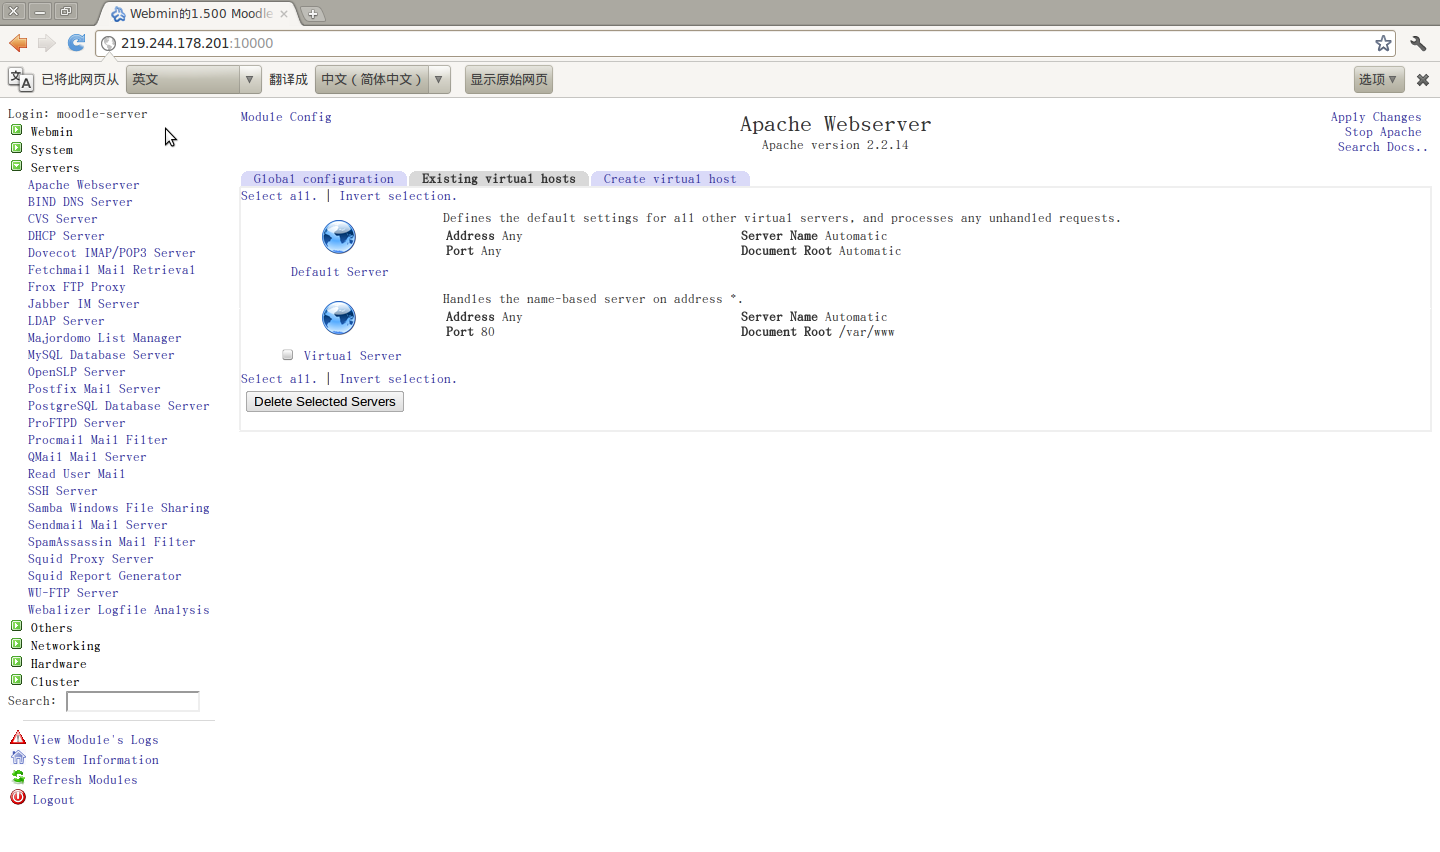The width and height of the screenshot is (1440, 852).
Task: Open CVS Server module
Action: click(x=63, y=219)
